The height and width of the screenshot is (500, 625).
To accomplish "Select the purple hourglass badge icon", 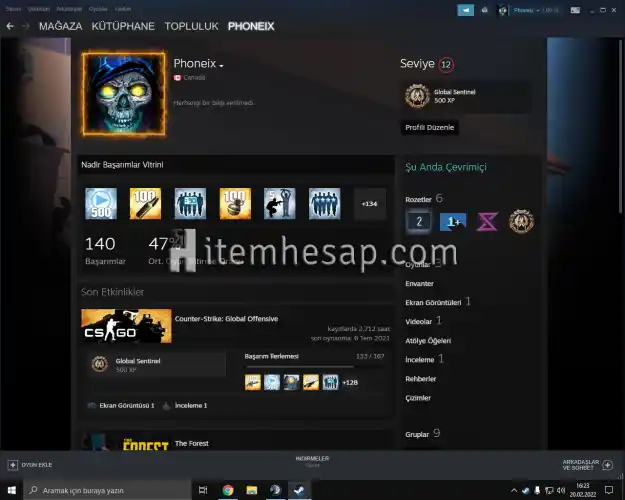I will [x=486, y=221].
